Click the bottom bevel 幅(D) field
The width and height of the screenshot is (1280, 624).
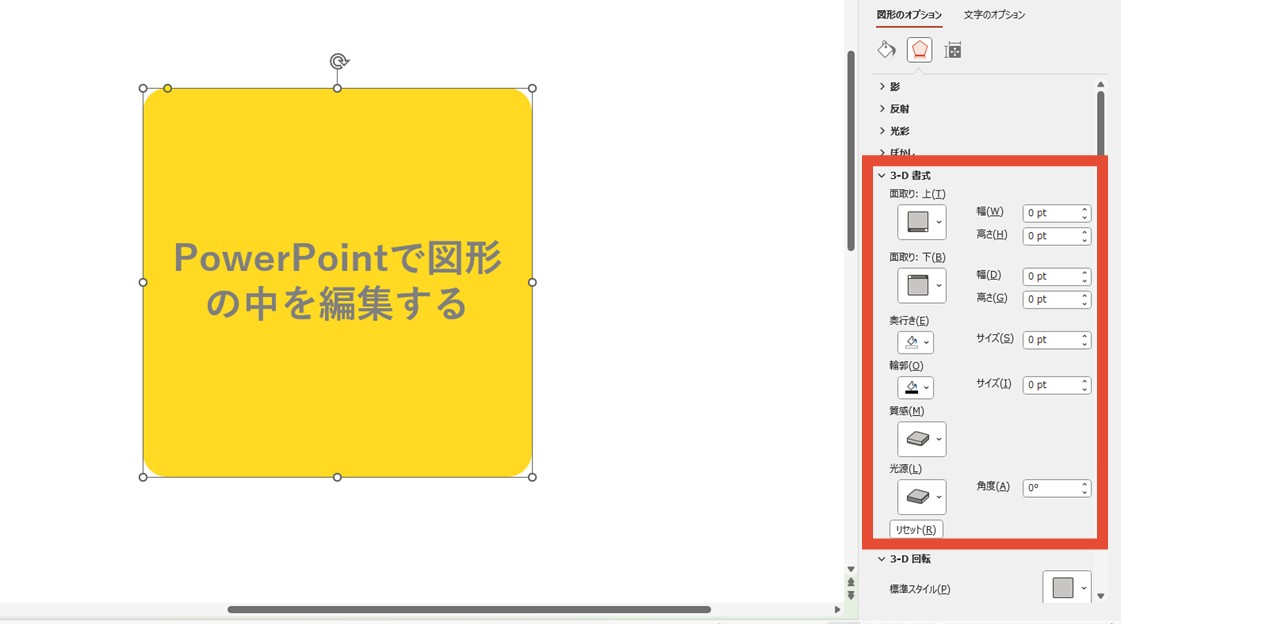tap(1051, 276)
